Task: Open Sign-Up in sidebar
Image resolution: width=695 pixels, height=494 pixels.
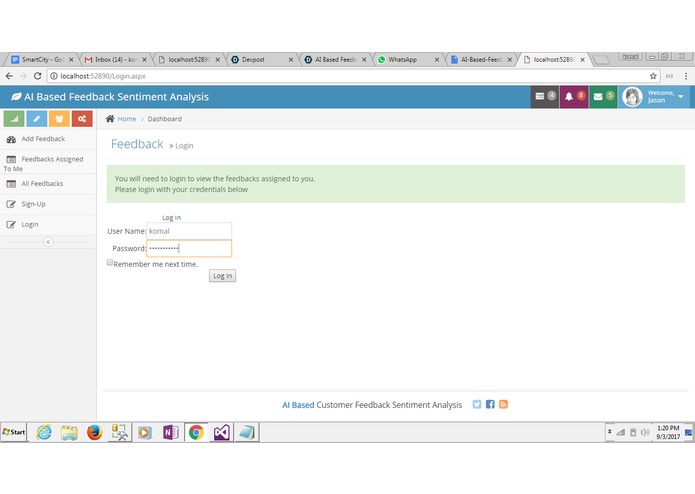Action: pos(48,204)
